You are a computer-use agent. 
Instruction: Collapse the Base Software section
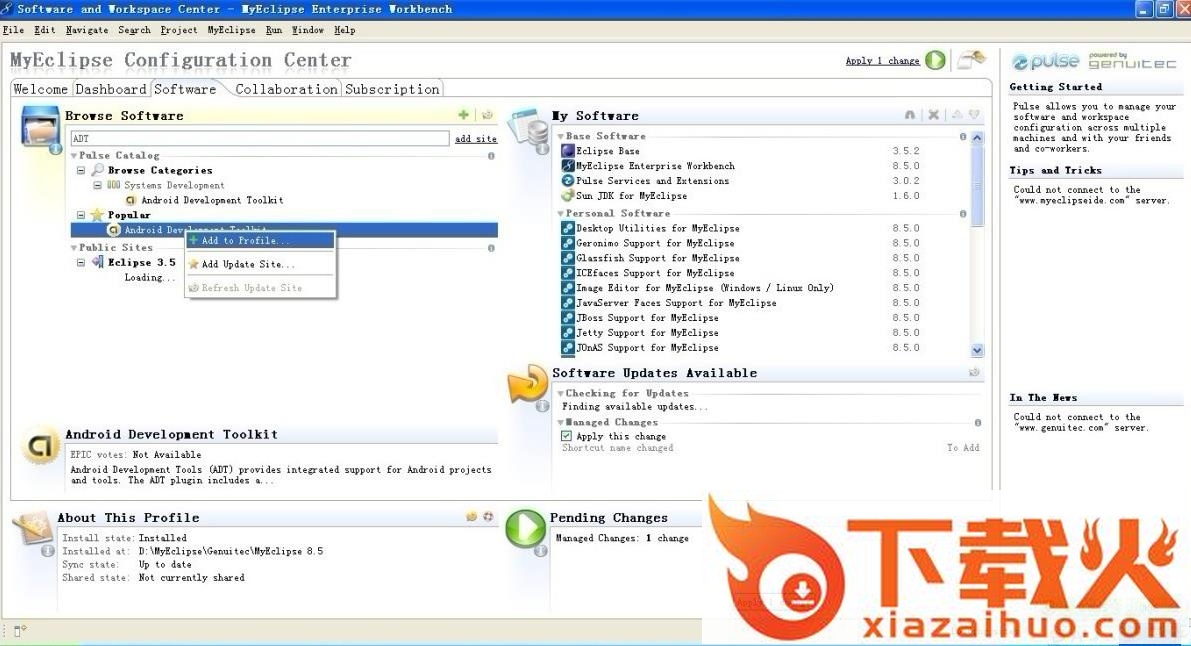561,136
